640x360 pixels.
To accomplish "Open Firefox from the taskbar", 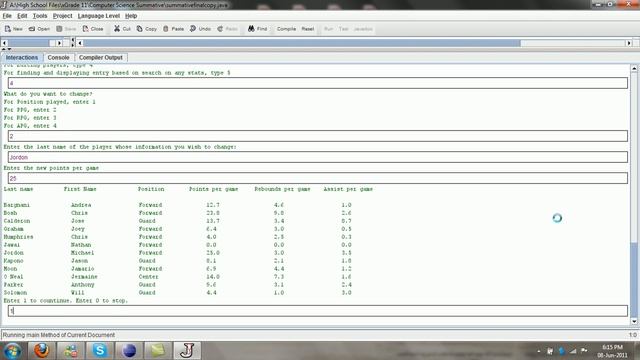I will click(41, 351).
